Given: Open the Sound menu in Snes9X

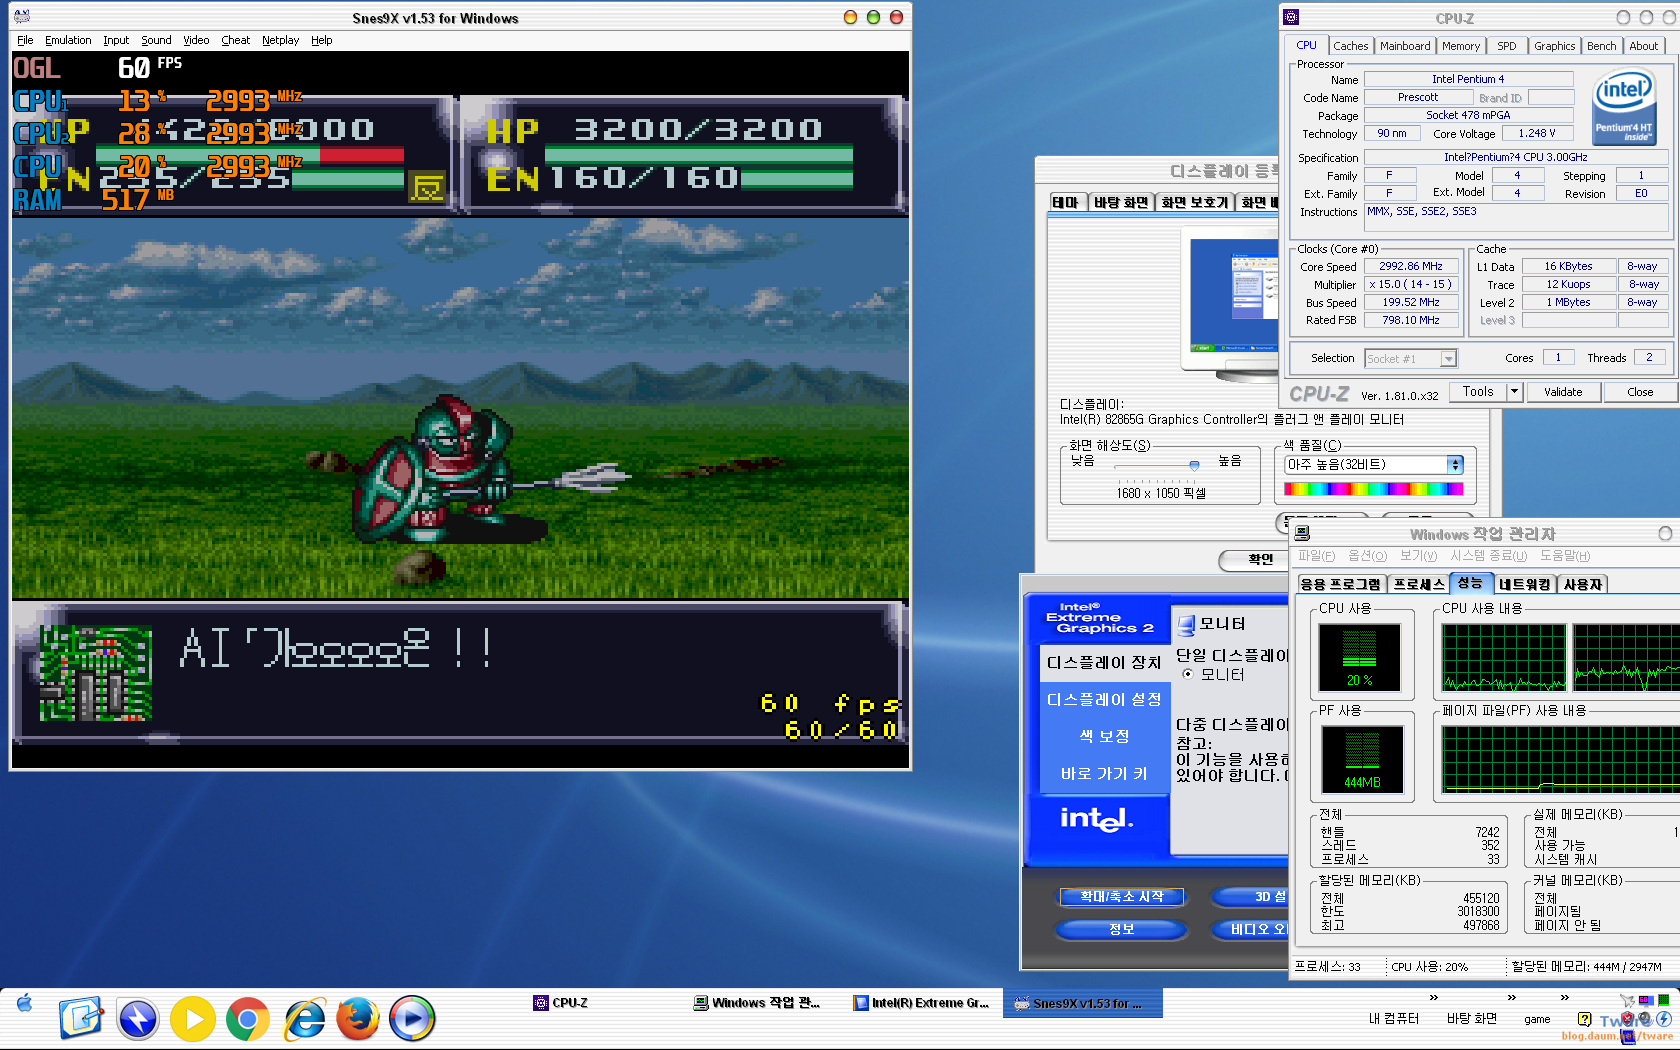Looking at the screenshot, I should coord(156,40).
